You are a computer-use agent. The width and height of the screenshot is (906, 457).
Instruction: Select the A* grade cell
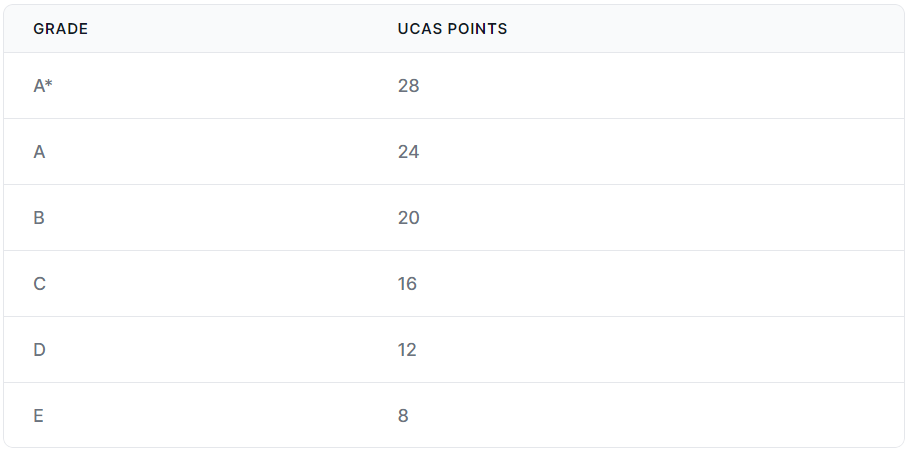click(43, 86)
